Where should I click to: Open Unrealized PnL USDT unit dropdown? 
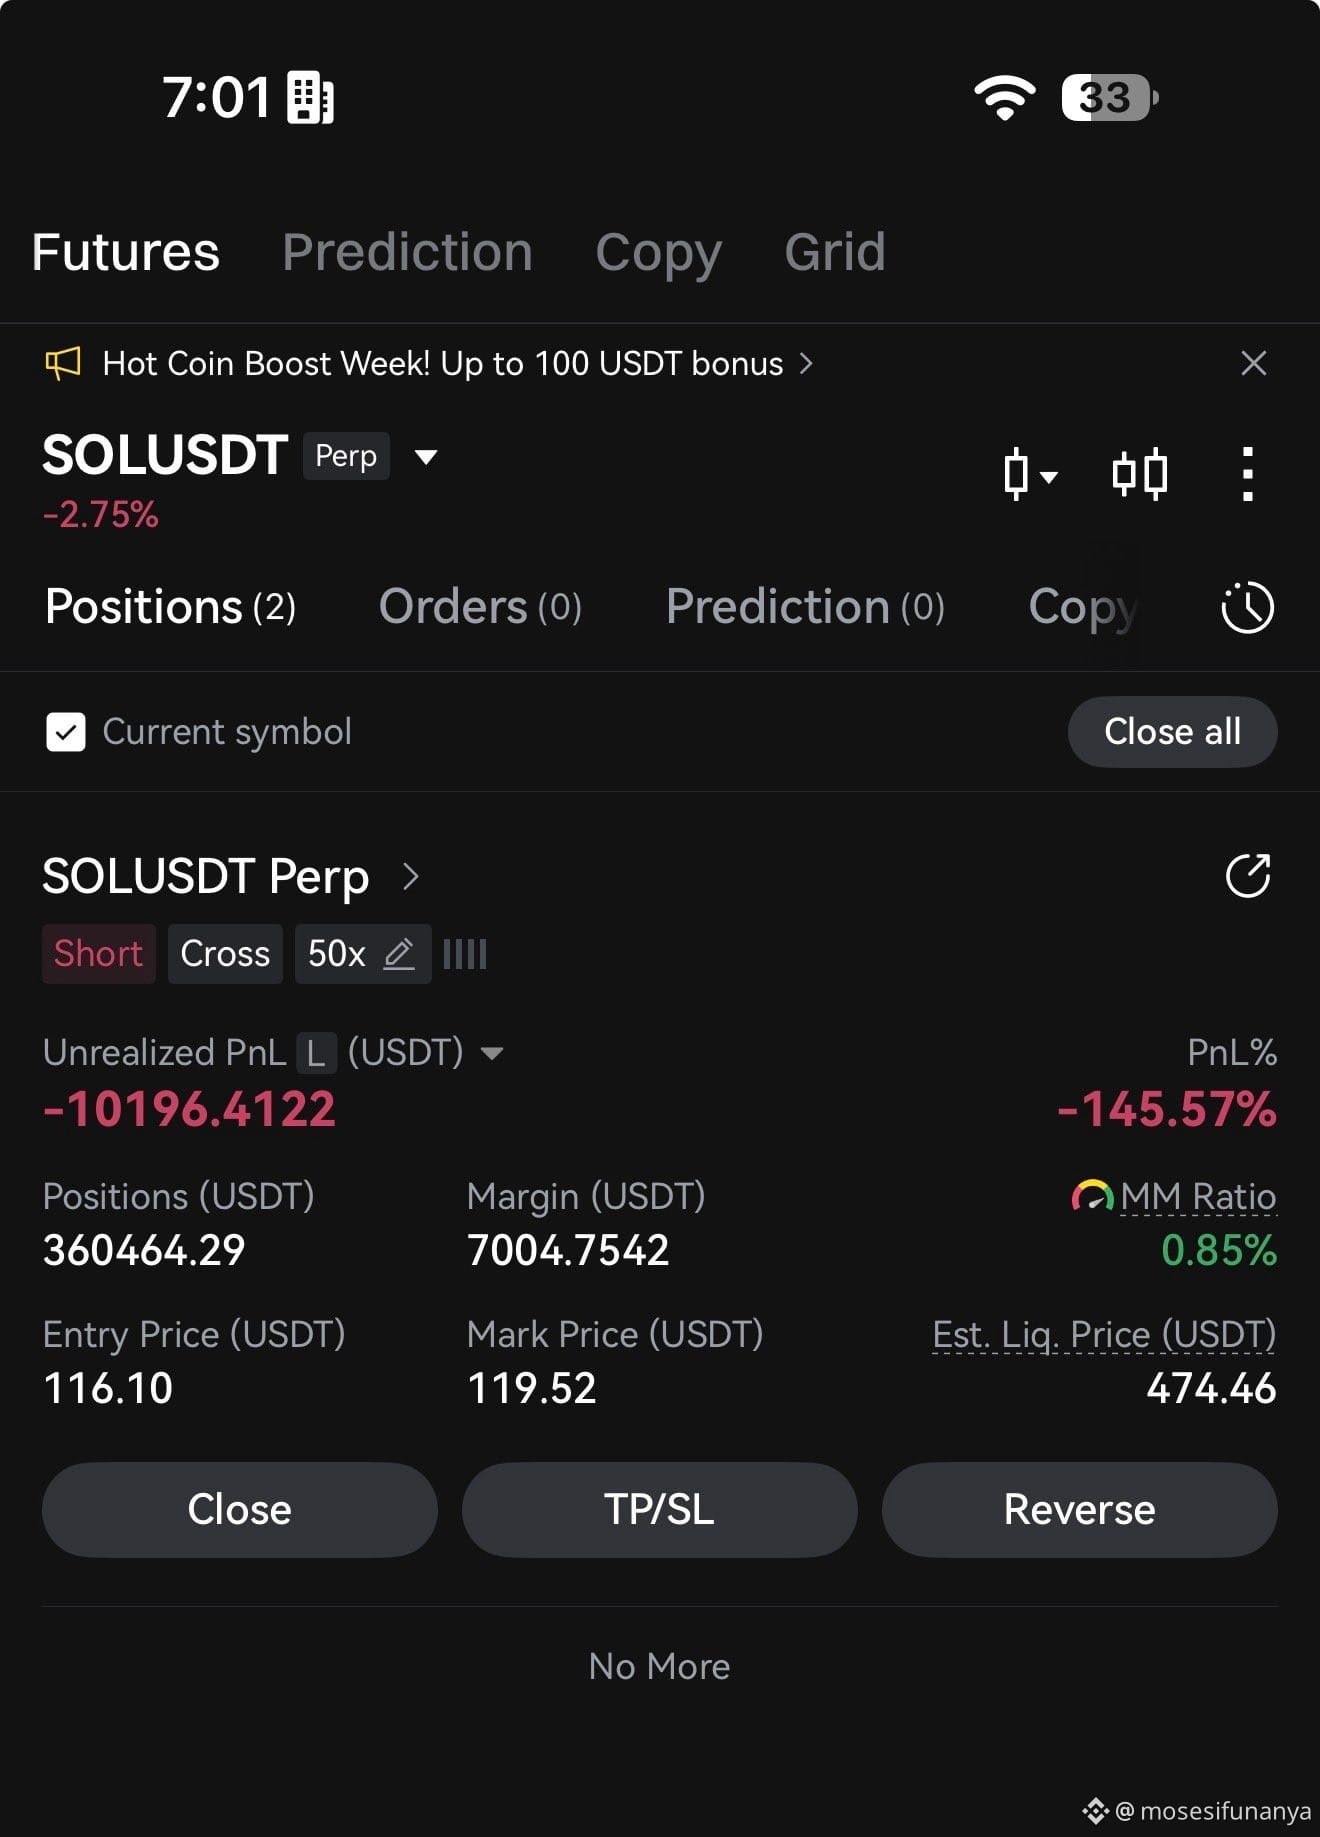click(492, 1053)
